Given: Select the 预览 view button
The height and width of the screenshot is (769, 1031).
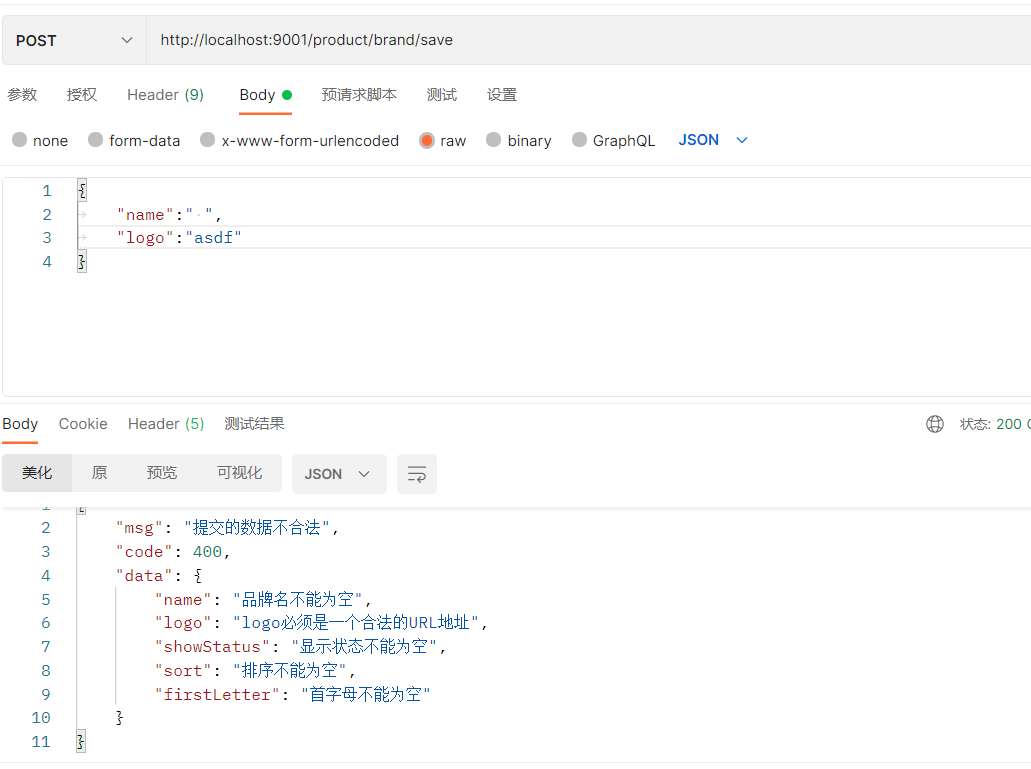Looking at the screenshot, I should click(x=162, y=473).
